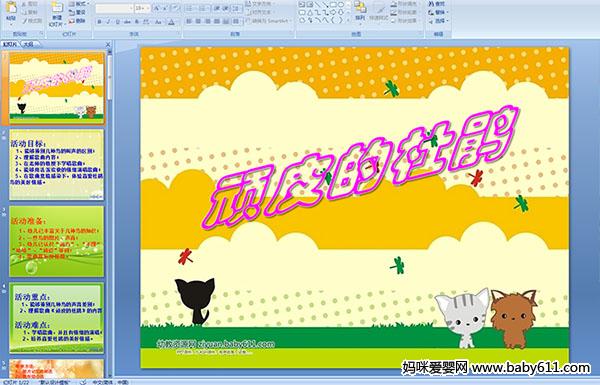Viewport: 600px width, 385px height.
Task: Click the Layout button in slides group
Action: (x=78, y=4)
